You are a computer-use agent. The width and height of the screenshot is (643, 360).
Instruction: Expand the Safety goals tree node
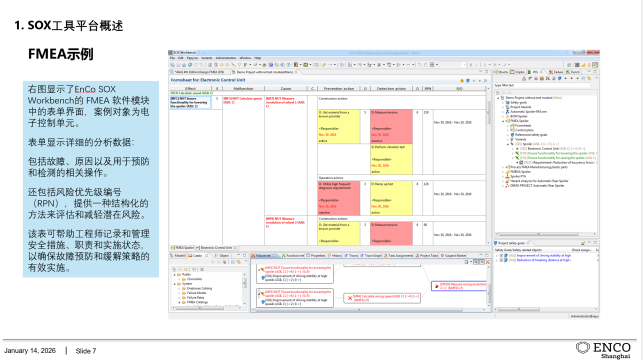coord(503,103)
